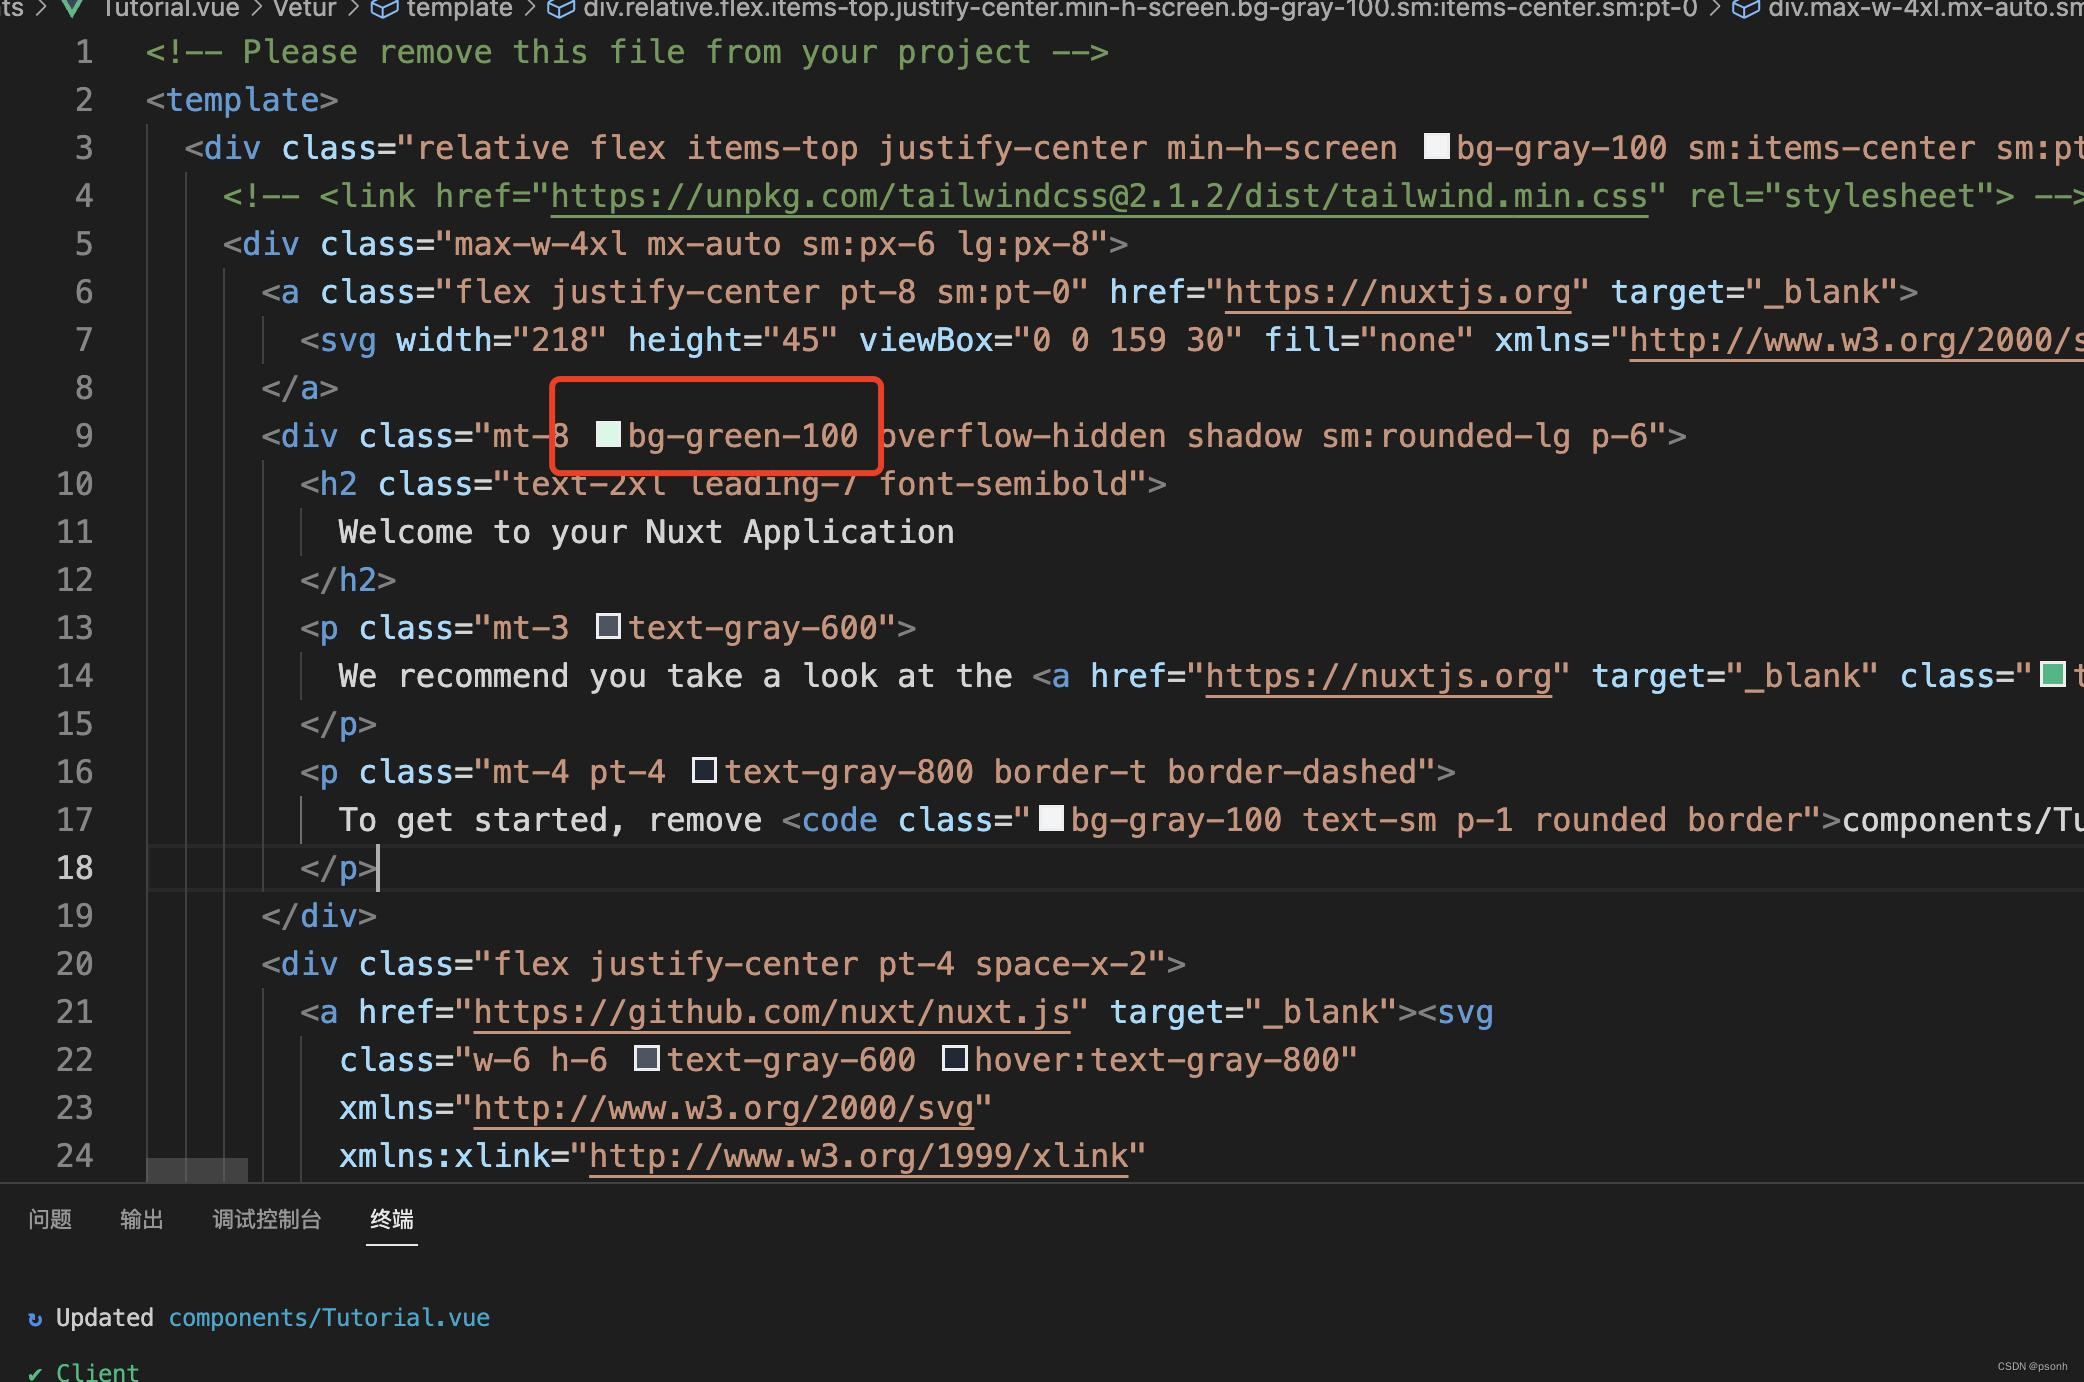Click line number 1 in the gutter
2084x1382 pixels.
click(84, 52)
